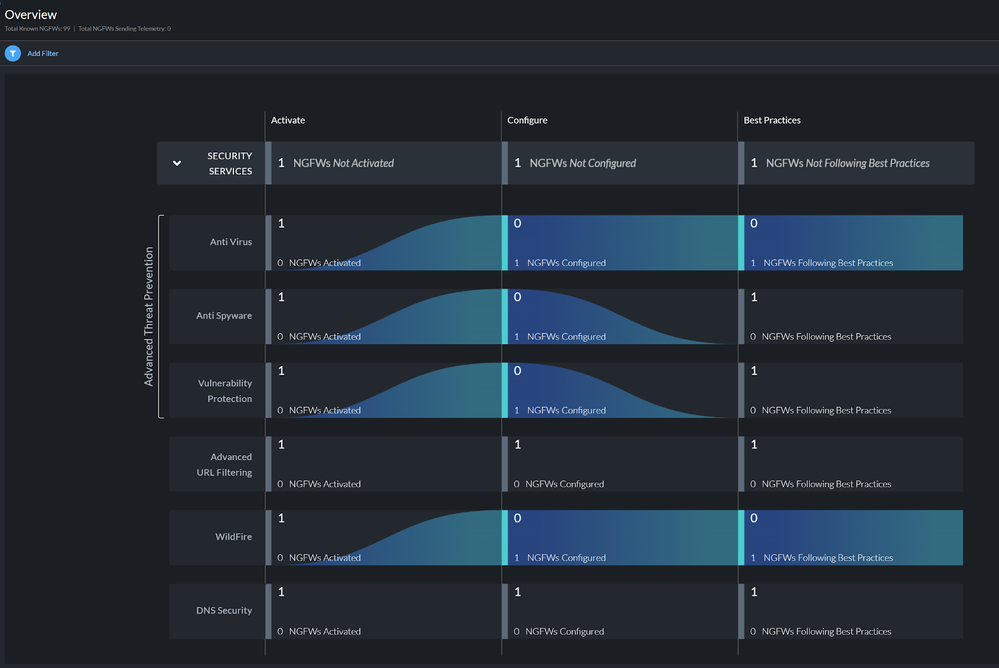
Task: Select the Anti Spyware row label
Action: [x=224, y=316]
